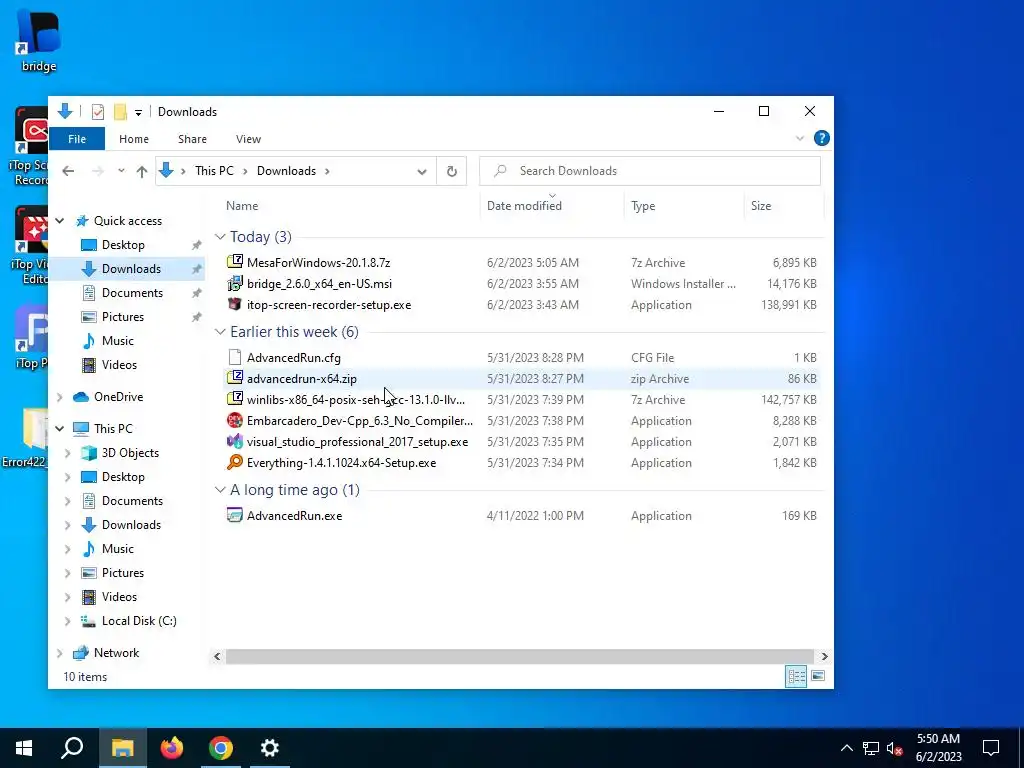Collapse the Earlier this week group
The height and width of the screenshot is (768, 1024).
[x=220, y=332]
